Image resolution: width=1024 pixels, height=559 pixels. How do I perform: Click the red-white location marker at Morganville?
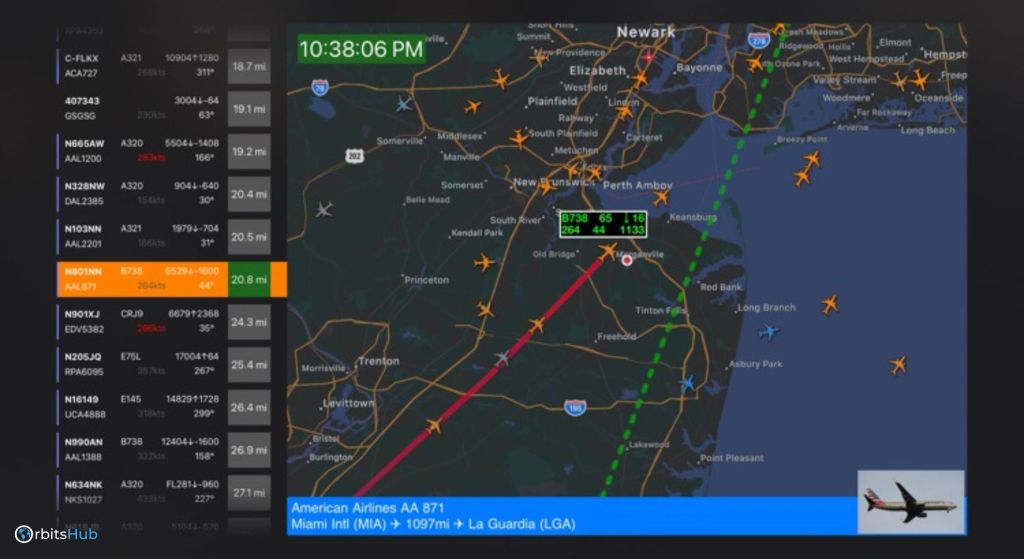click(627, 260)
